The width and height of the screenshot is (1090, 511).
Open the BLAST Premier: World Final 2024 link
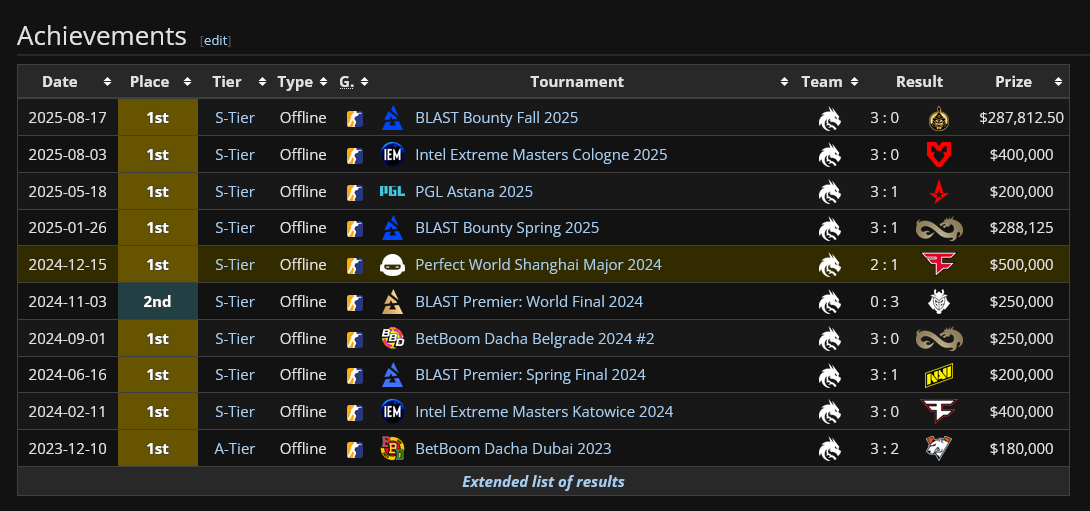(529, 302)
